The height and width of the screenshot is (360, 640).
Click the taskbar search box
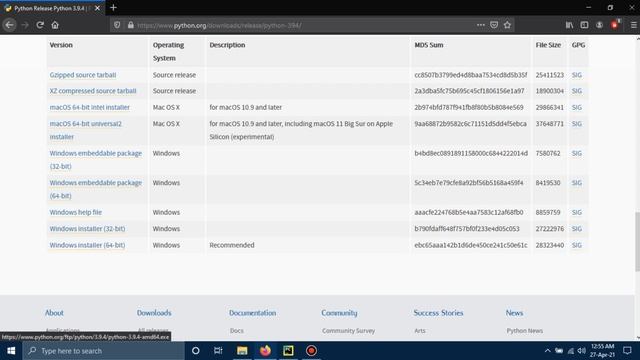coord(103,351)
